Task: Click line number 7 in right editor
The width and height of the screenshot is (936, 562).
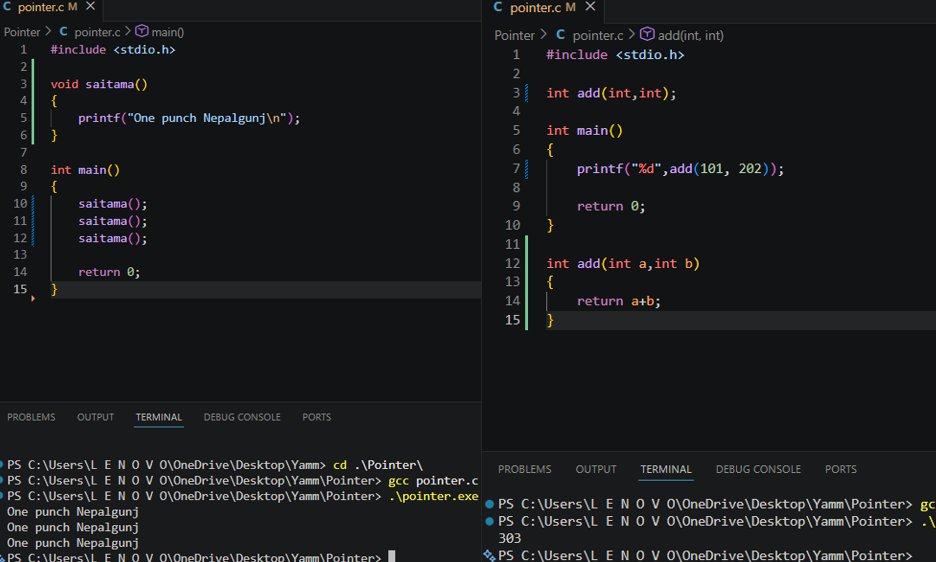Action: pos(516,169)
